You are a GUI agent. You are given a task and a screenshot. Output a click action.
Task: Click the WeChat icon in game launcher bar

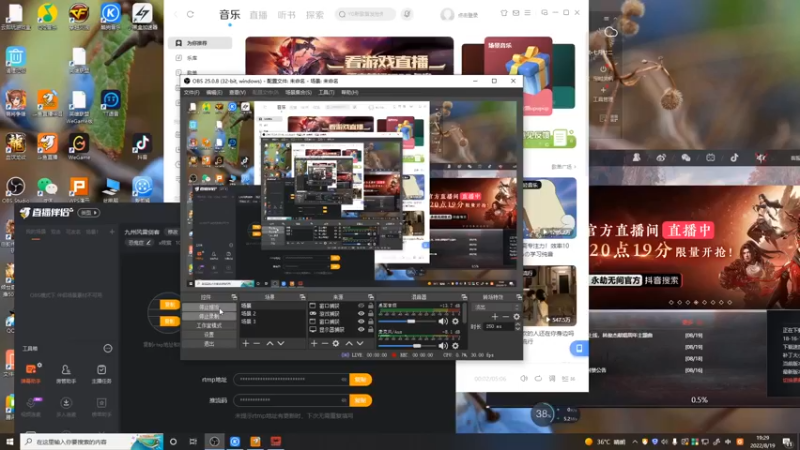coord(686,158)
